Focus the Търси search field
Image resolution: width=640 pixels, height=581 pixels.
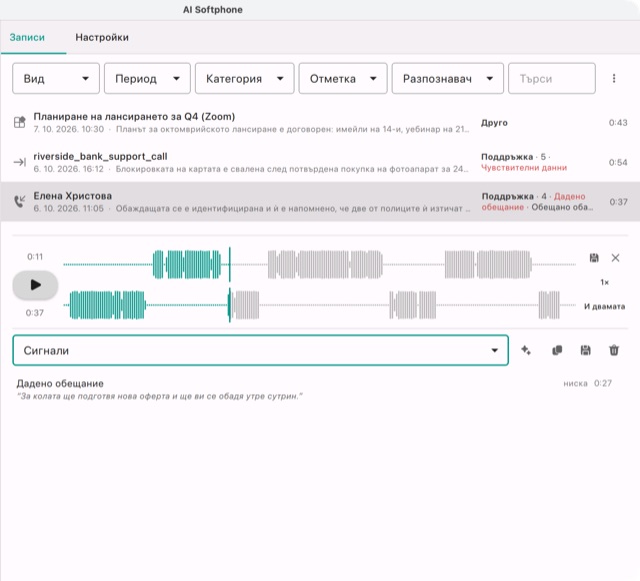tap(552, 78)
